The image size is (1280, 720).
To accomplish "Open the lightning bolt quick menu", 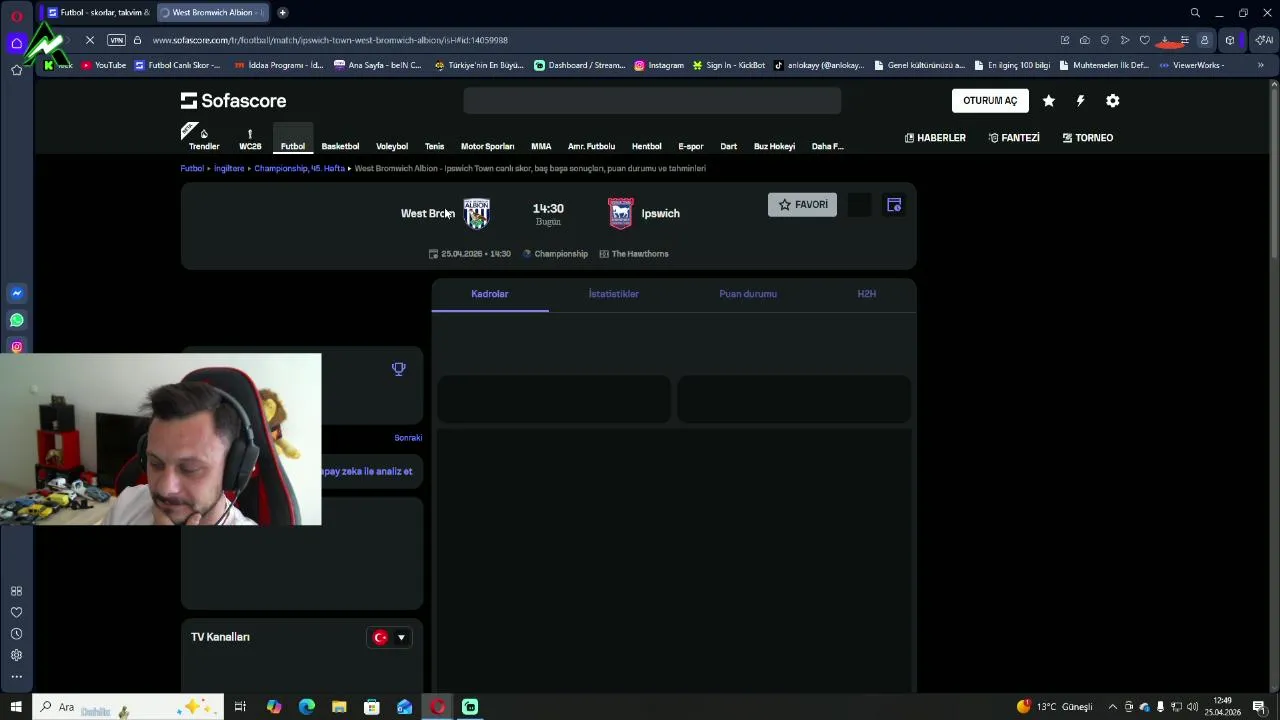I will pos(1080,101).
